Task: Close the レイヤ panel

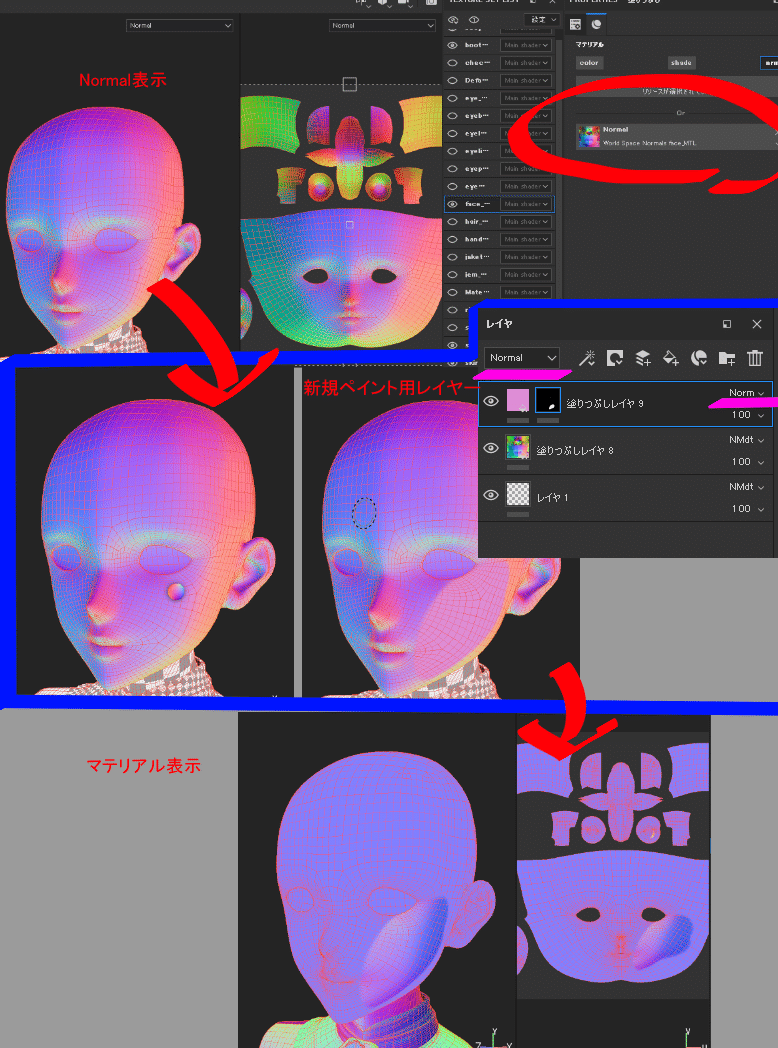Action: tap(757, 324)
